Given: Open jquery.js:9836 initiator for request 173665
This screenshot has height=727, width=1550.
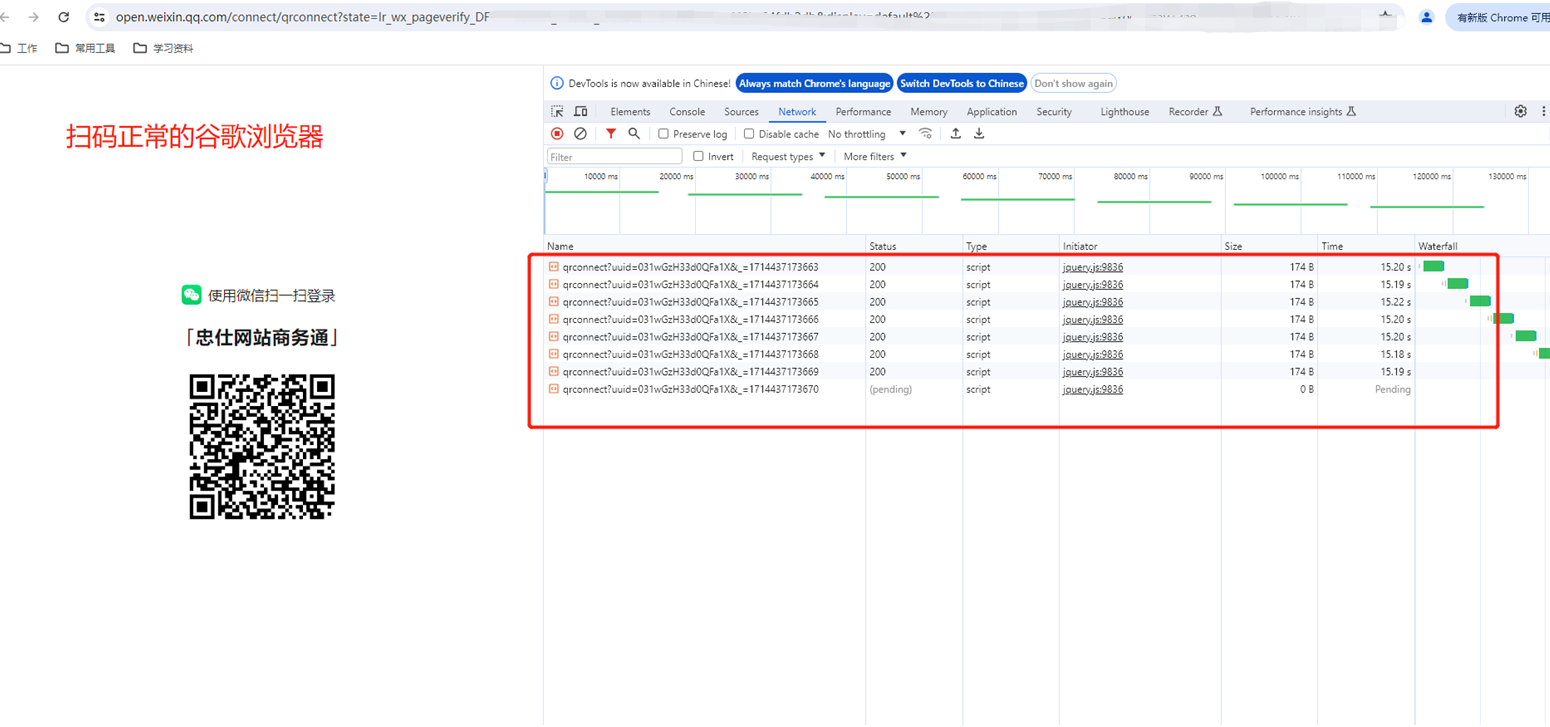Looking at the screenshot, I should coord(1093,302).
